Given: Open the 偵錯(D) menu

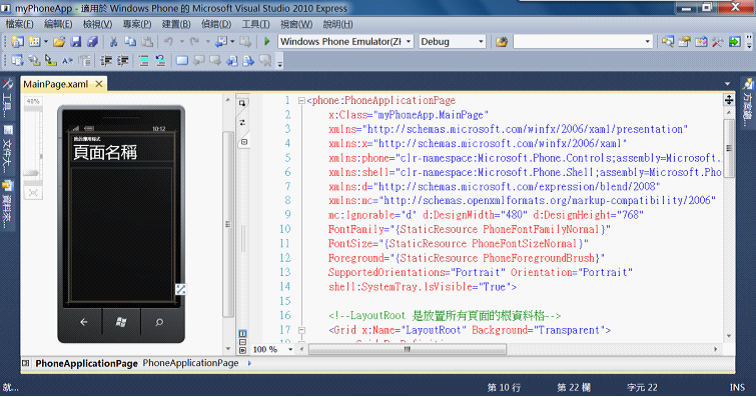Looking at the screenshot, I should 216,24.
